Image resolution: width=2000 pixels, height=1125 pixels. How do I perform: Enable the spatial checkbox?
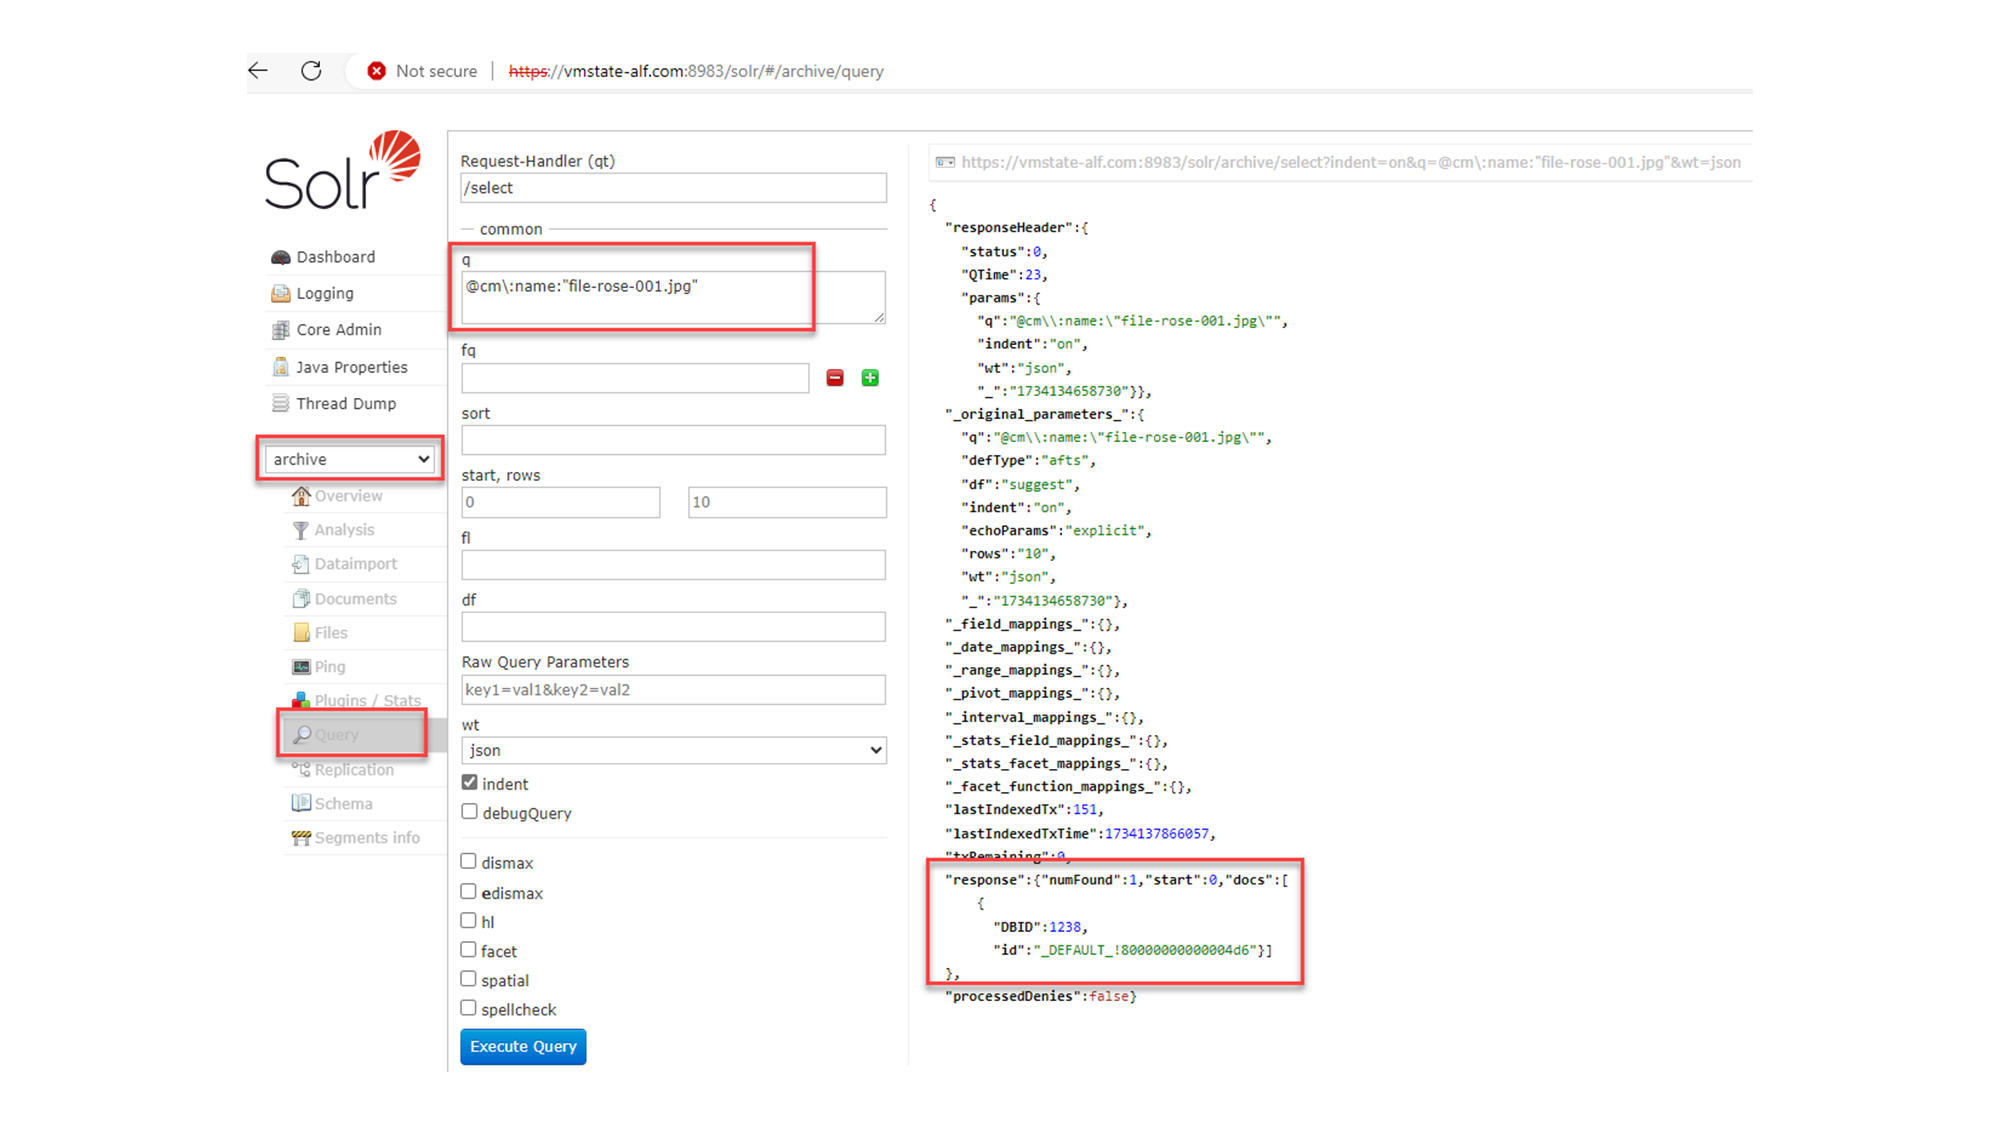pos(468,979)
